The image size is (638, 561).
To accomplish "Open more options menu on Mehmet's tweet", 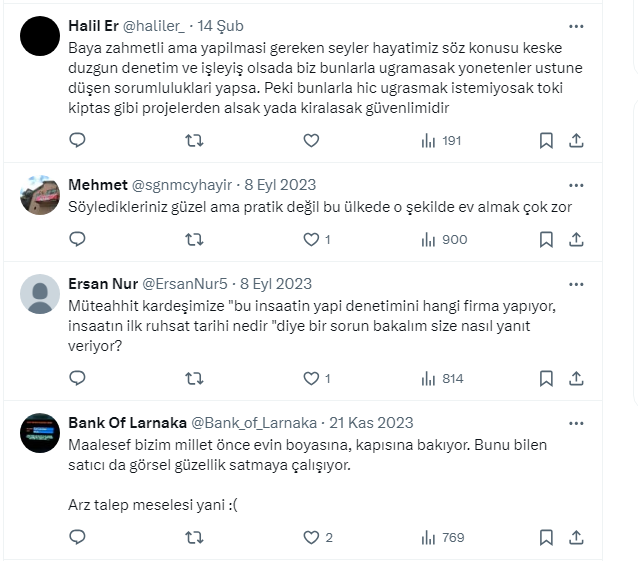I will pos(575,185).
